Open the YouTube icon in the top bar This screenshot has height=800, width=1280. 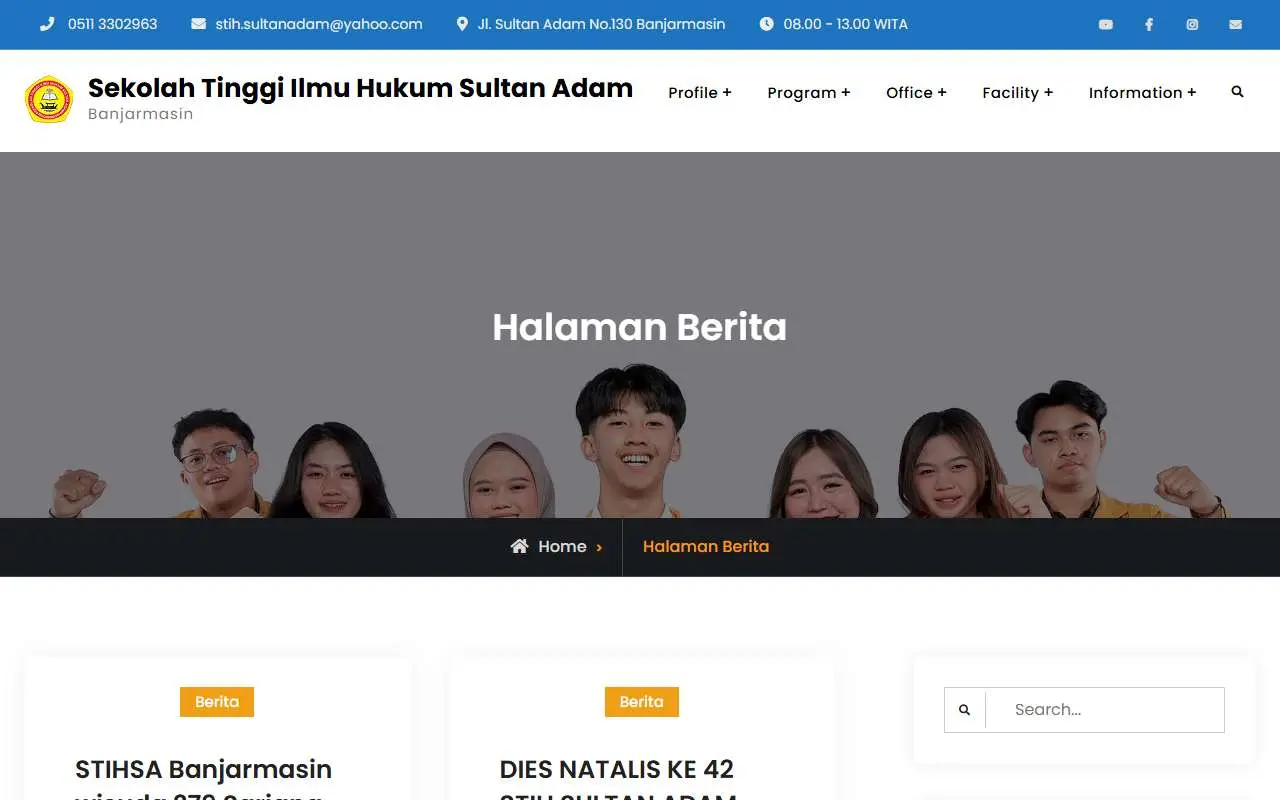[1105, 24]
